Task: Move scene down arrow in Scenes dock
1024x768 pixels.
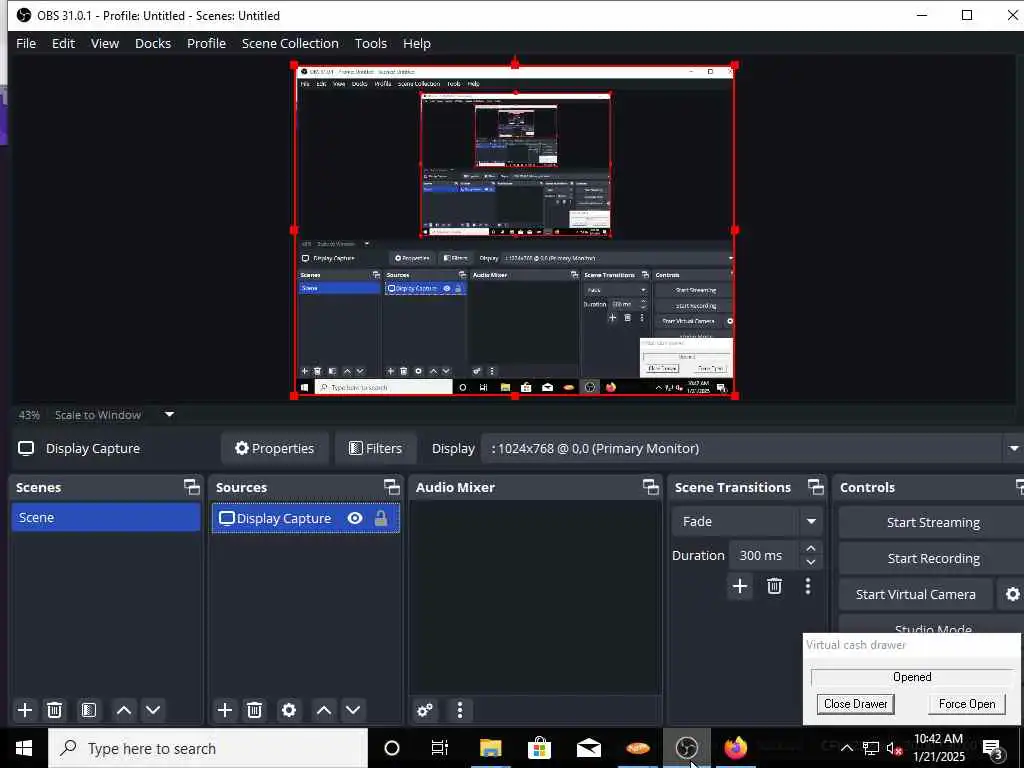Action: coord(153,710)
